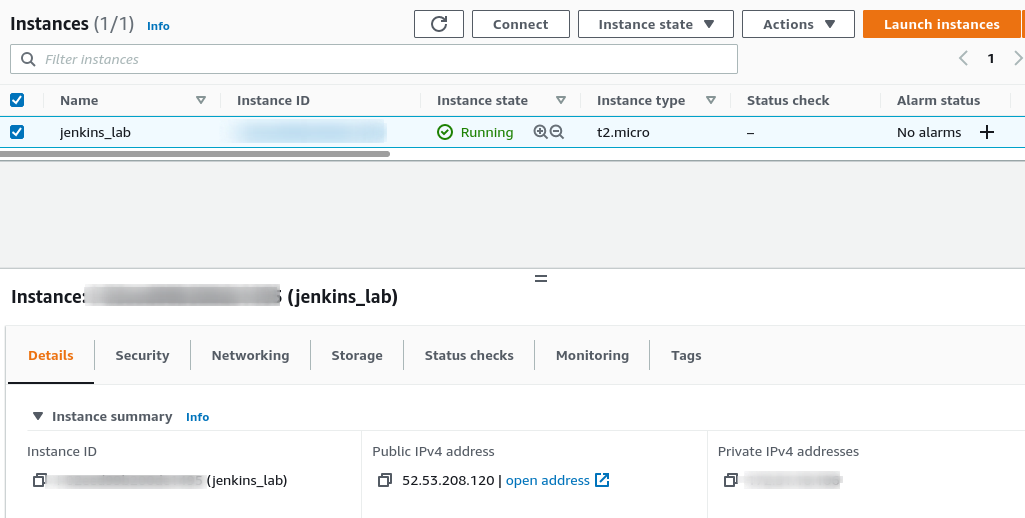The height and width of the screenshot is (518, 1025).
Task: Go to the previous page of instances
Action: pyautogui.click(x=964, y=58)
